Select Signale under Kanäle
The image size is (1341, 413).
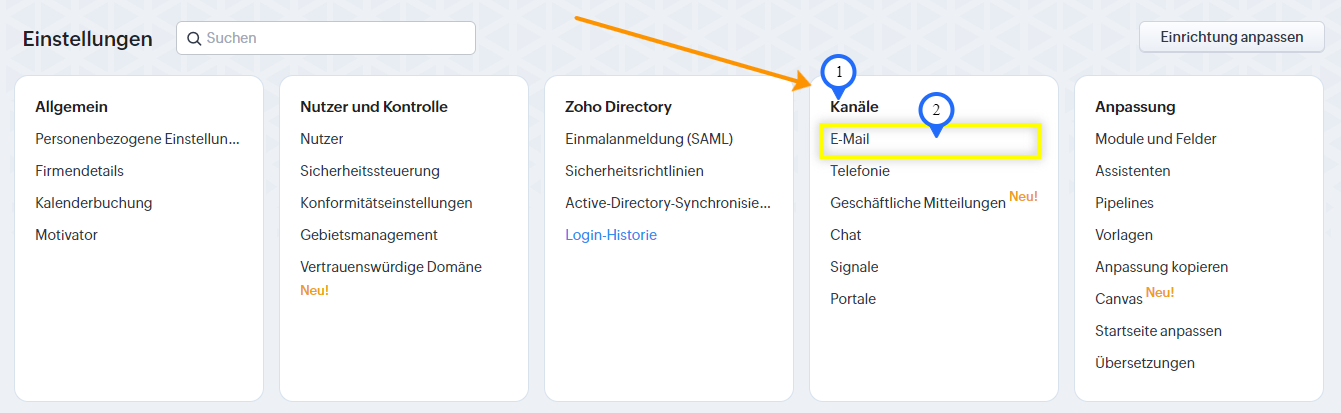[854, 267]
